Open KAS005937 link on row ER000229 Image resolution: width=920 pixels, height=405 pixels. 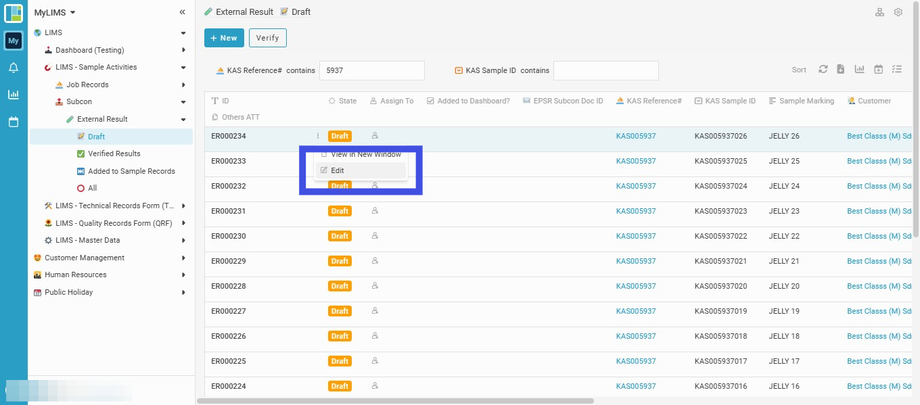coord(636,261)
